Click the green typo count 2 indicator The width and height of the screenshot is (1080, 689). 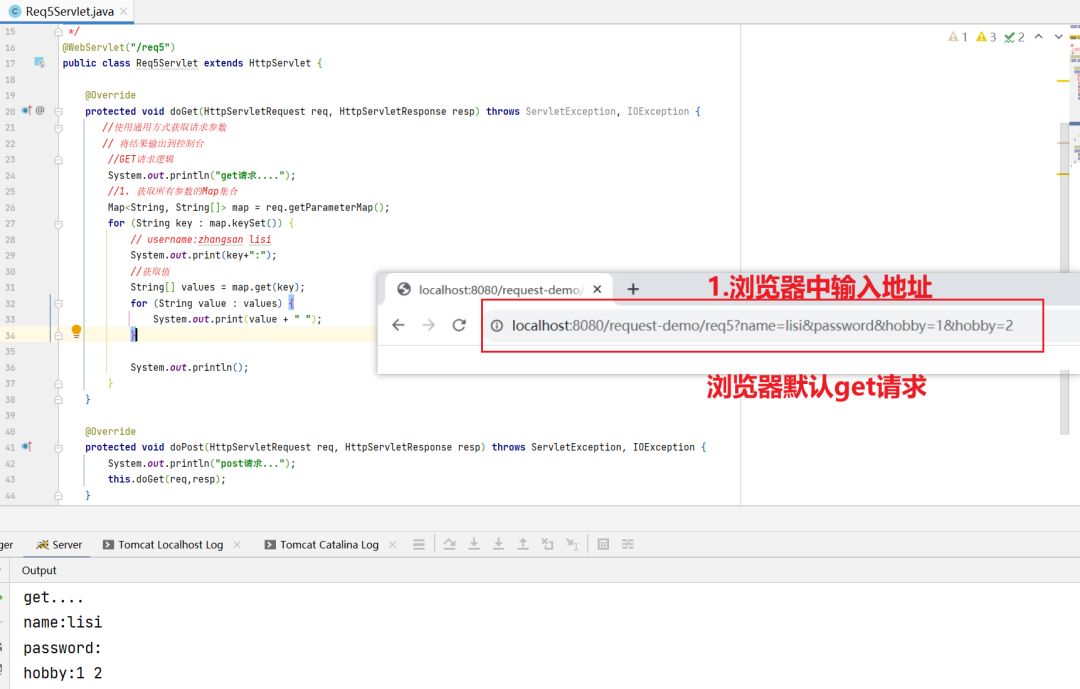coord(1015,37)
